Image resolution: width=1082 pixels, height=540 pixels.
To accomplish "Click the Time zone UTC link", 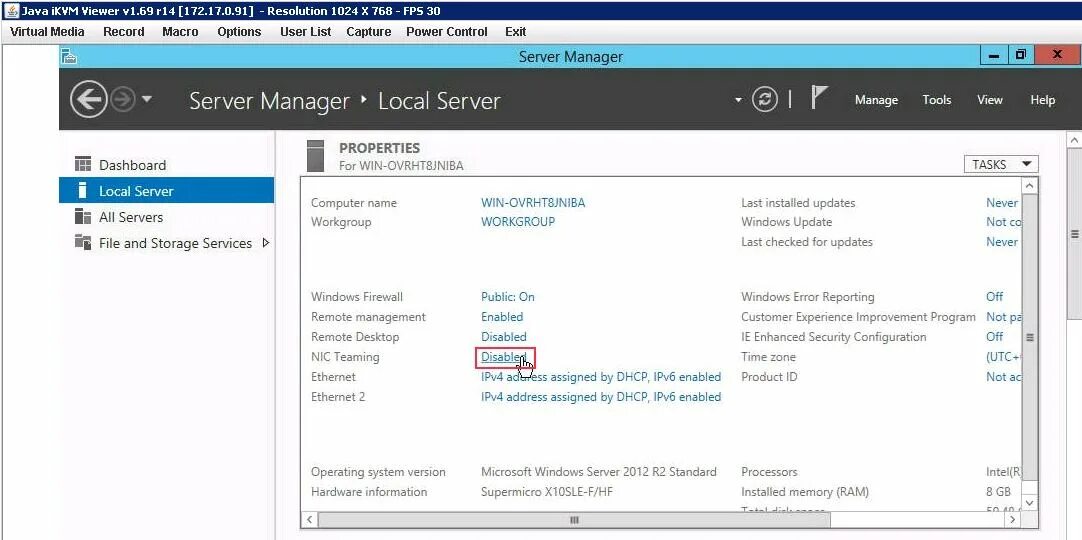I will 1003,357.
